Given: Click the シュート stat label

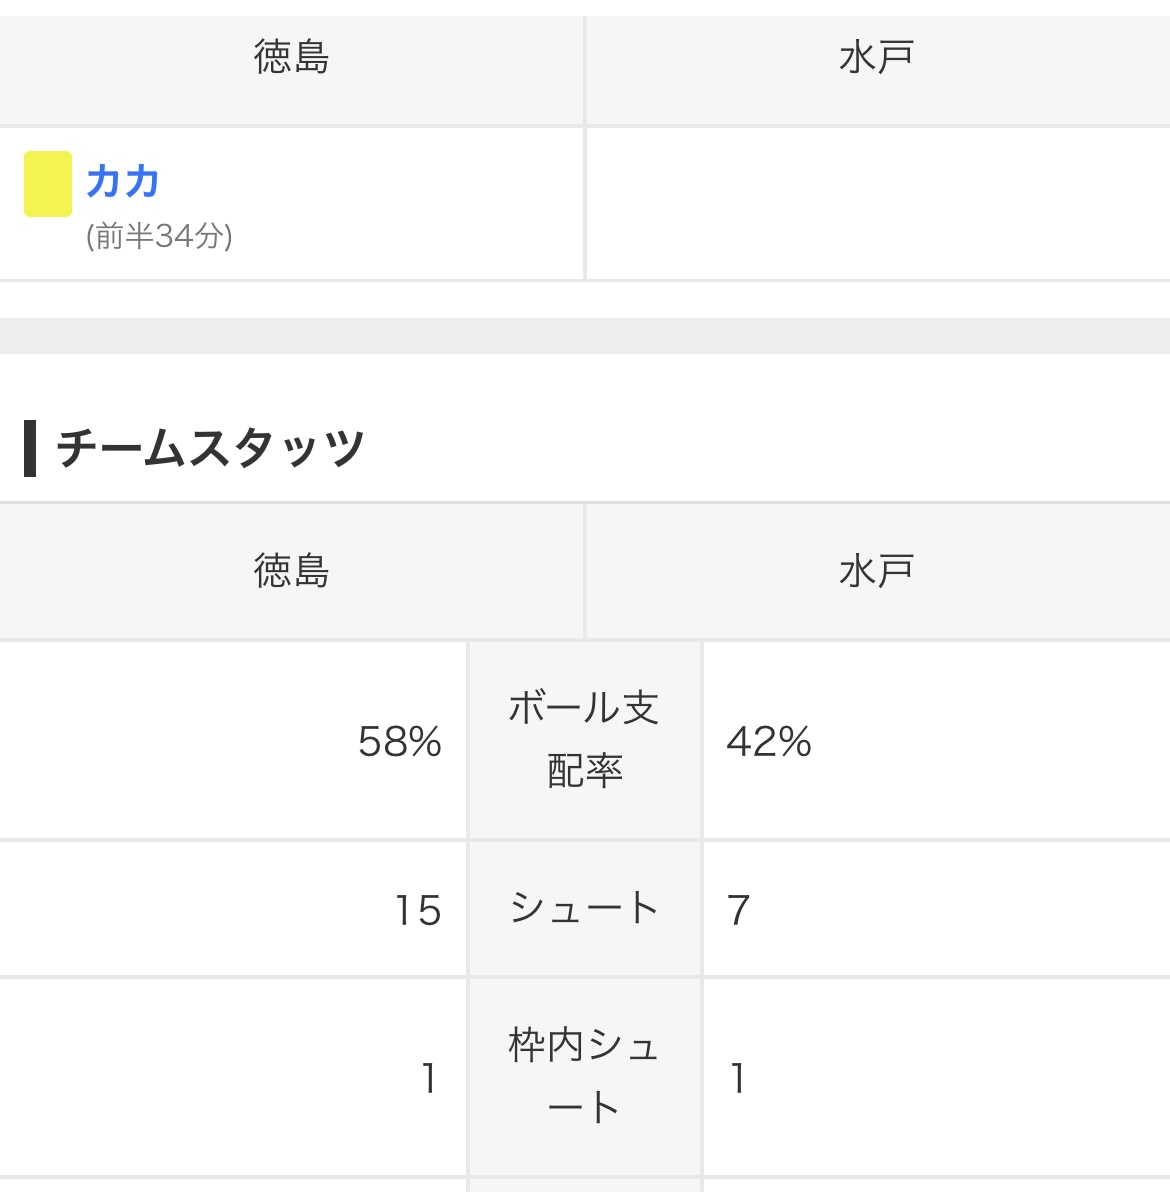Looking at the screenshot, I should (x=584, y=908).
